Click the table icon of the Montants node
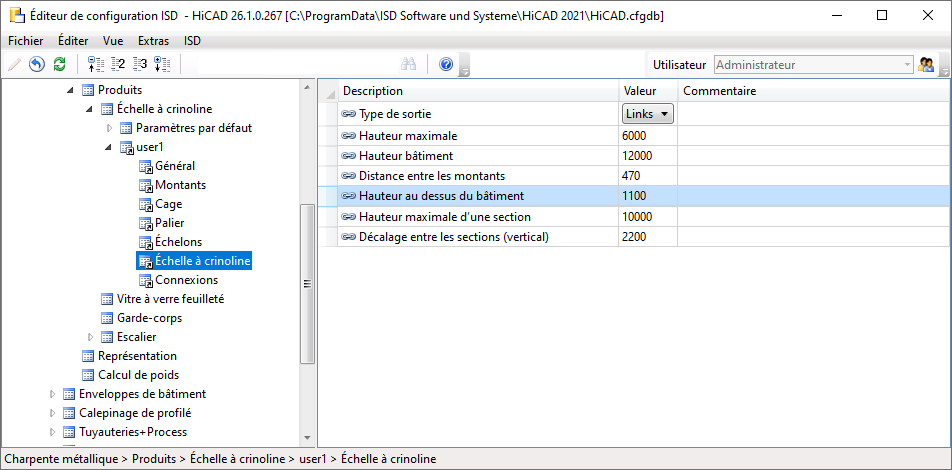 click(145, 185)
